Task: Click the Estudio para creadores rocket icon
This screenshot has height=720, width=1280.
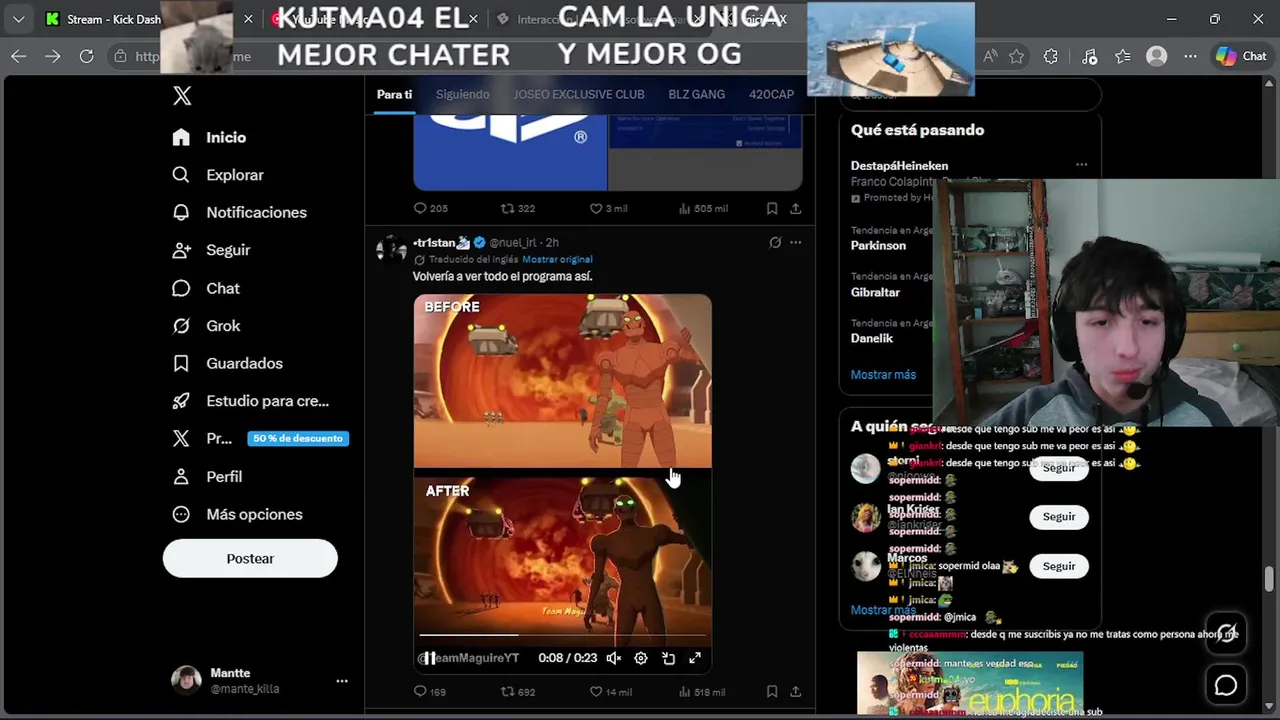Action: [181, 401]
